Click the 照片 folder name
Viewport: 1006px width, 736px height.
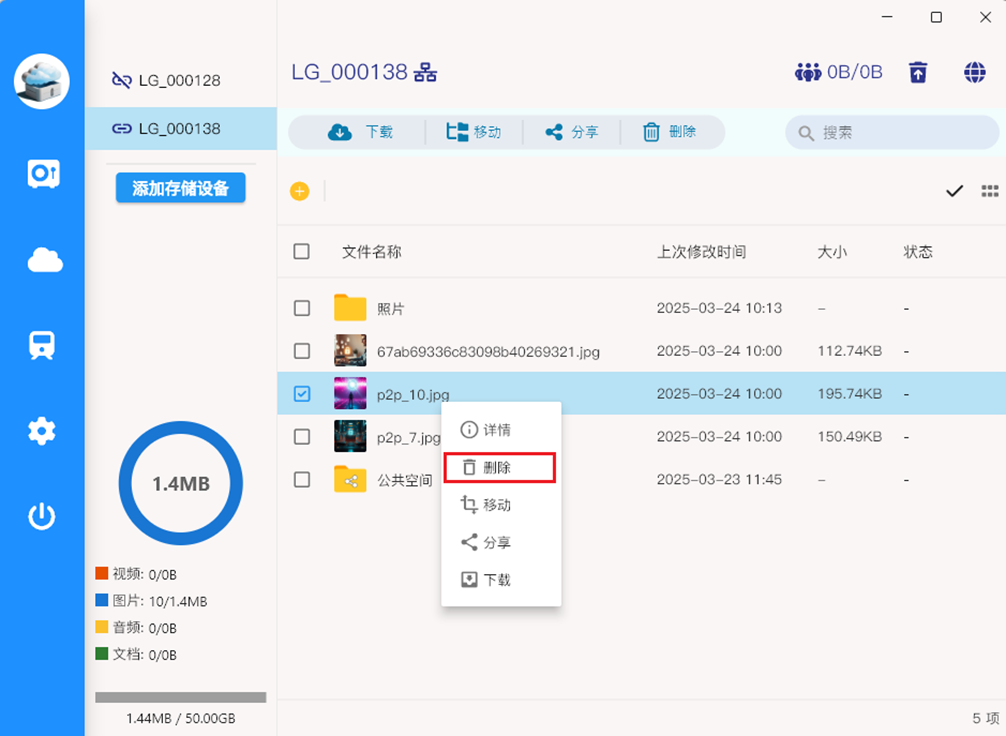click(x=391, y=309)
